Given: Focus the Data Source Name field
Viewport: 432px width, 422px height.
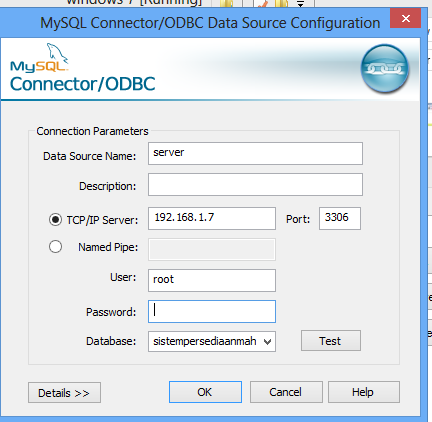Looking at the screenshot, I should [x=255, y=153].
